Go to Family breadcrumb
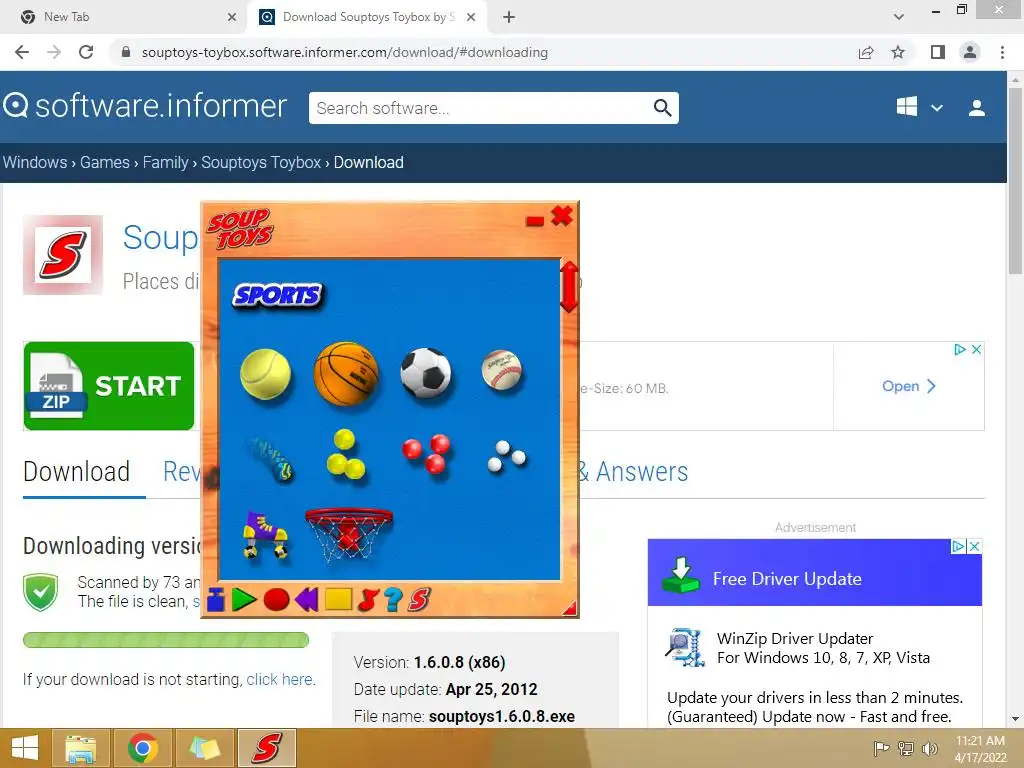Screen dimensions: 1024x768 coord(165,162)
